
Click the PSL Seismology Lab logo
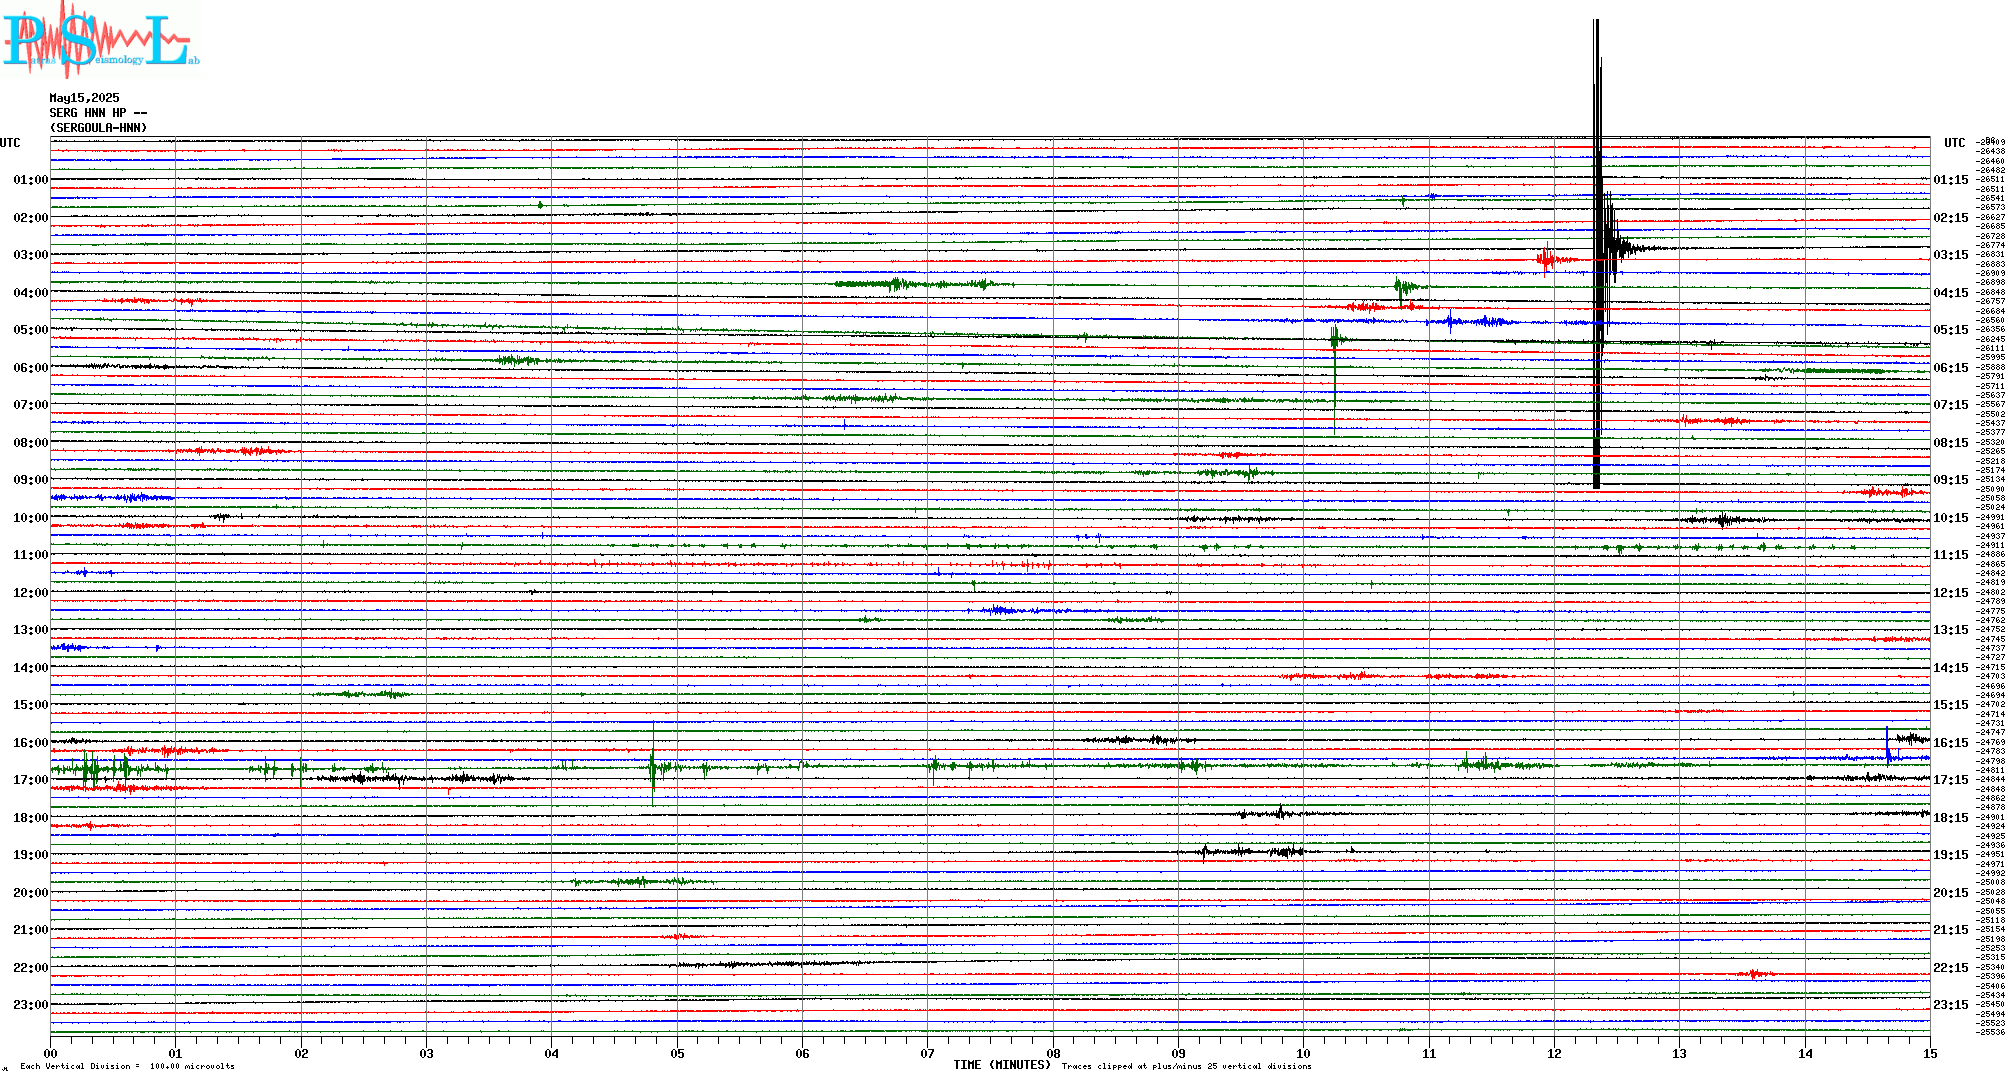(x=100, y=40)
